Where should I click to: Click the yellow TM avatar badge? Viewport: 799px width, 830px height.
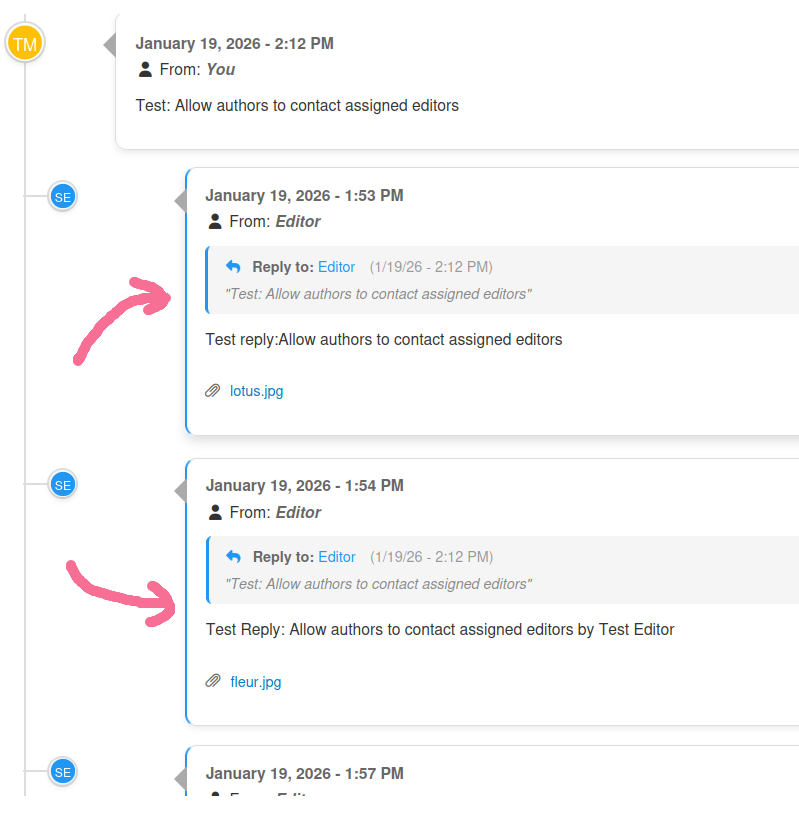(25, 44)
